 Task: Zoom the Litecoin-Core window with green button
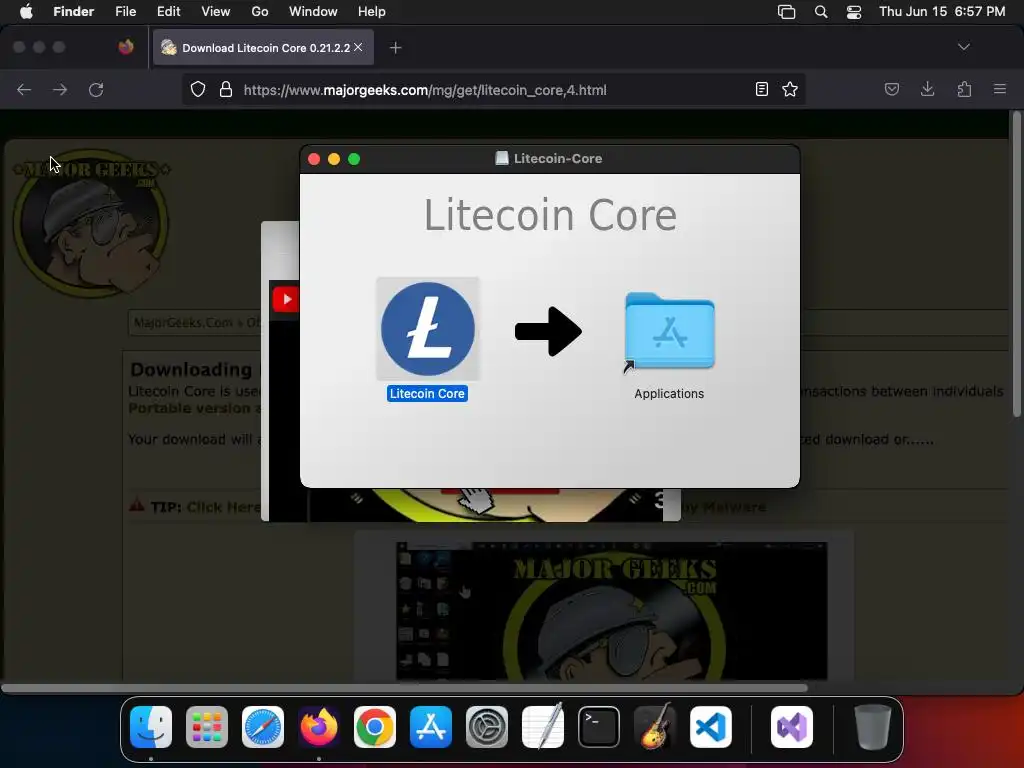pyautogui.click(x=354, y=159)
